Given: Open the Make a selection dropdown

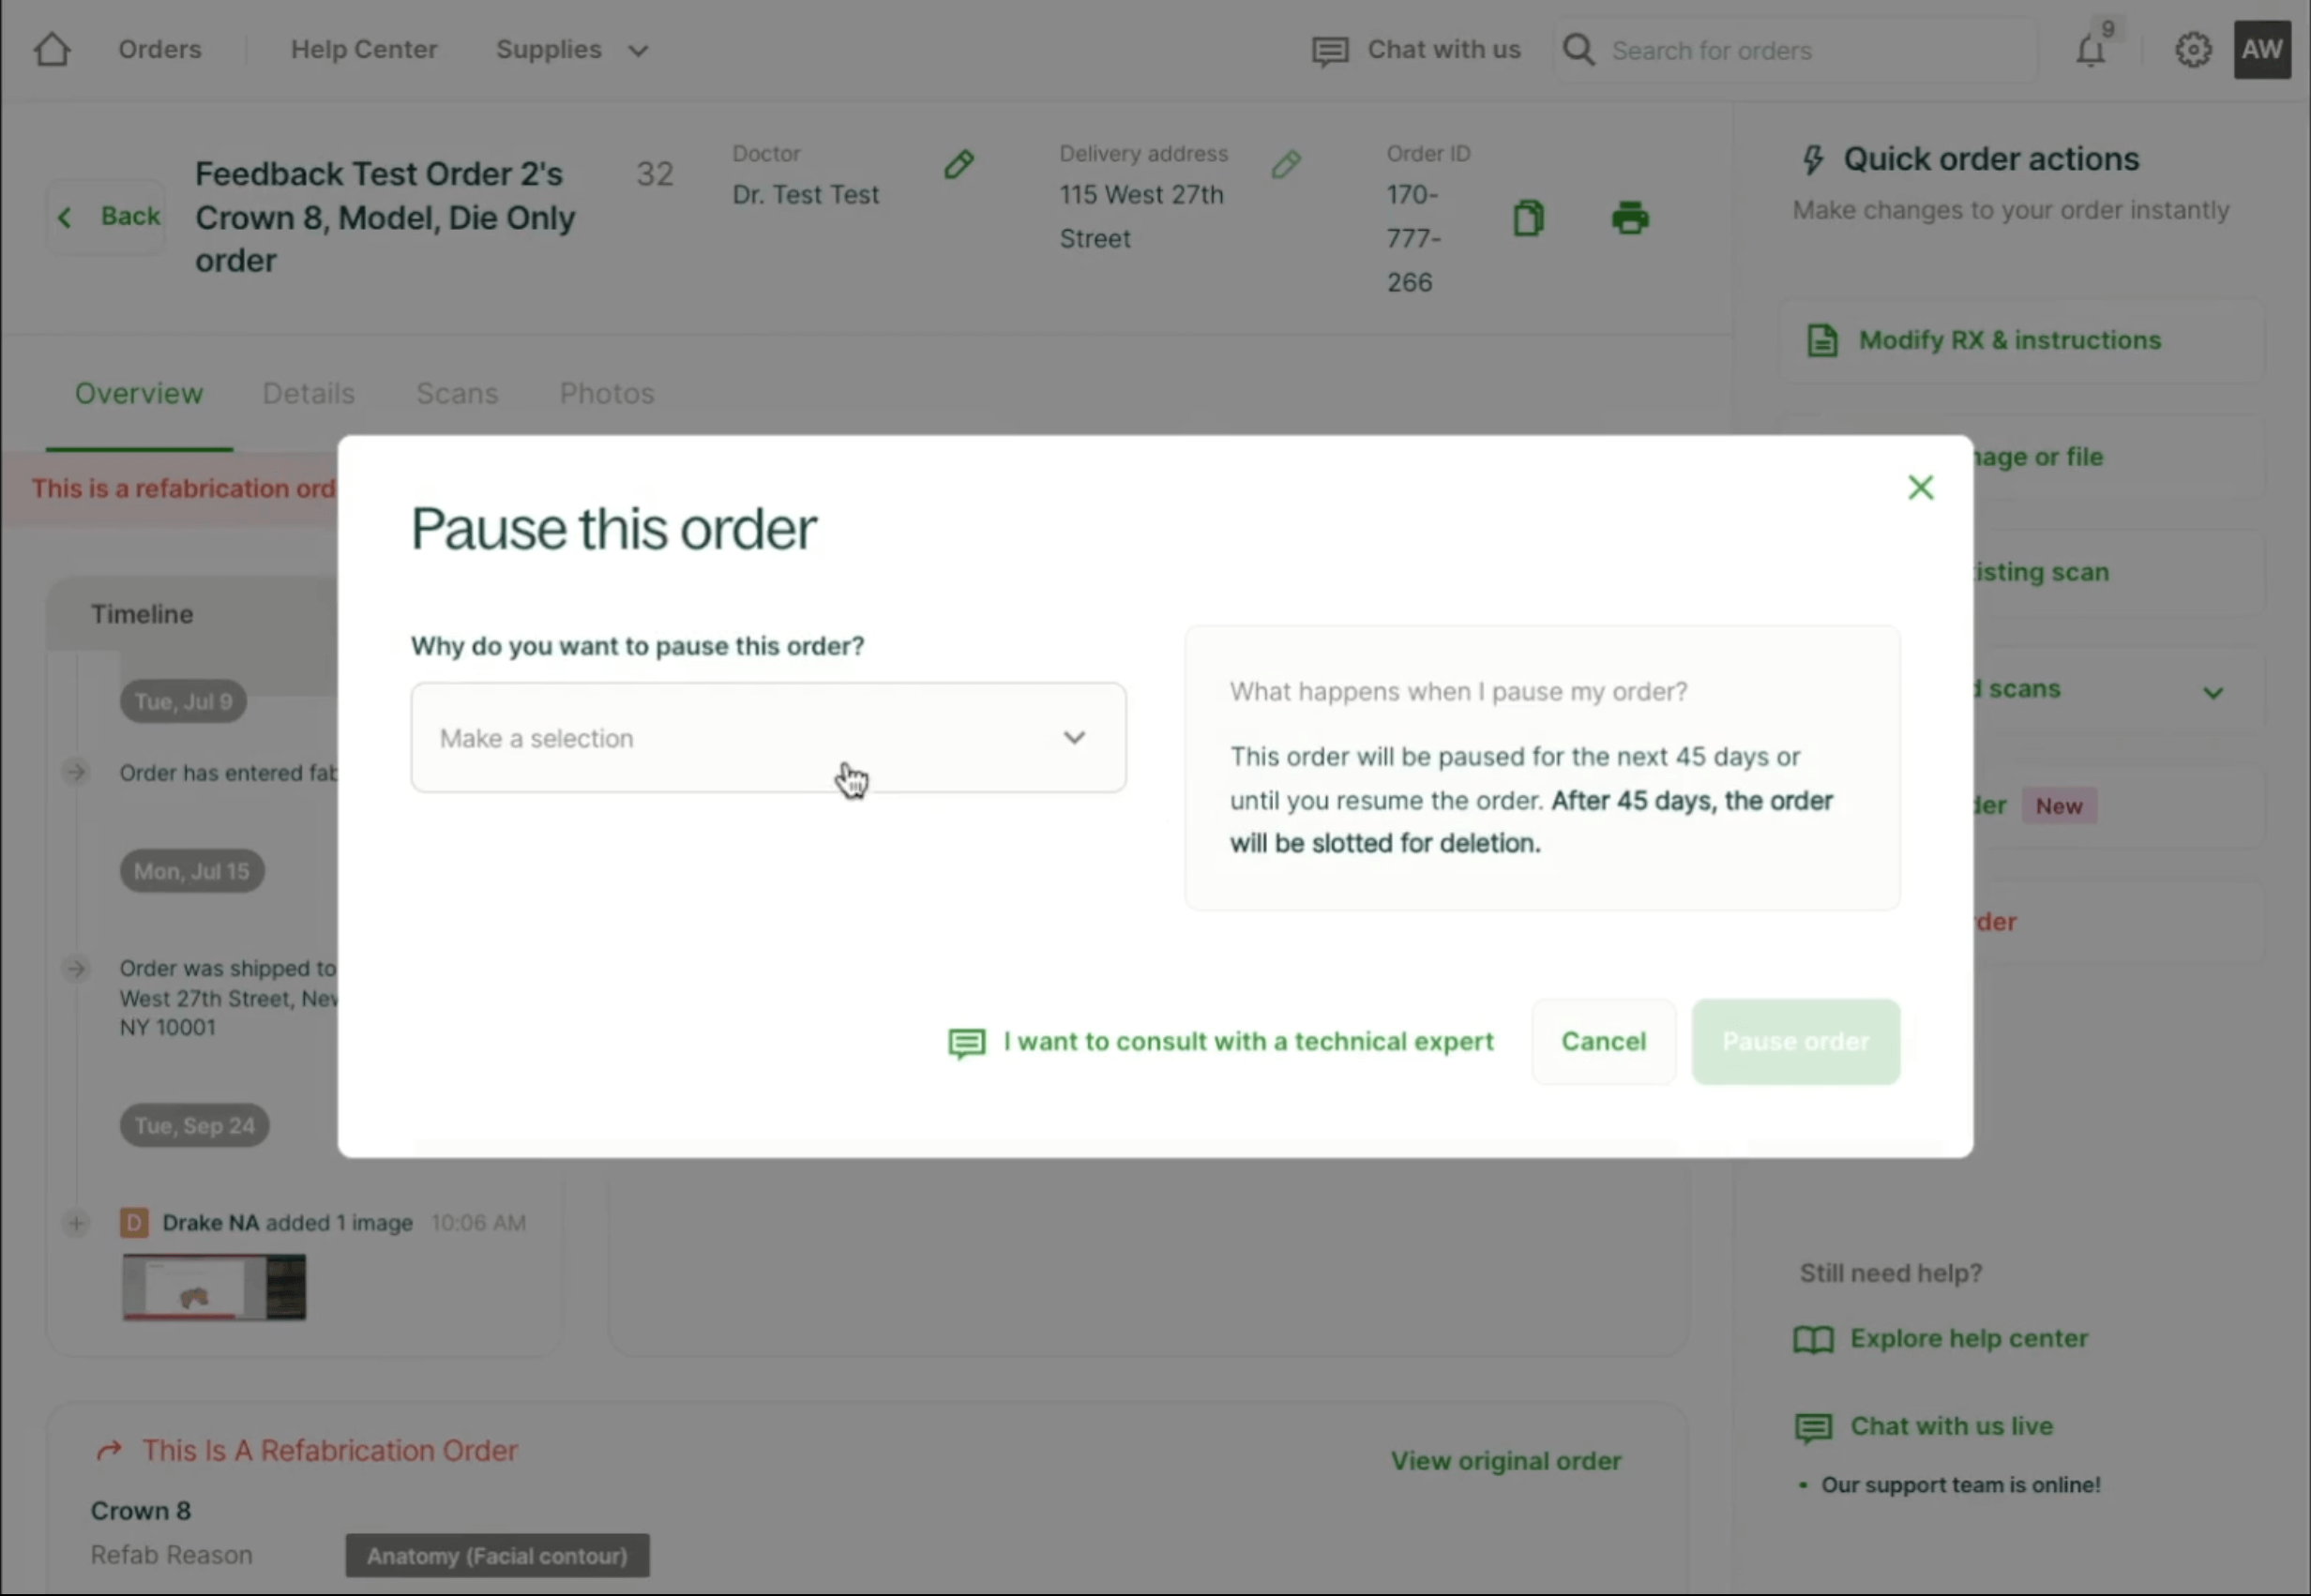Looking at the screenshot, I should click(768, 738).
